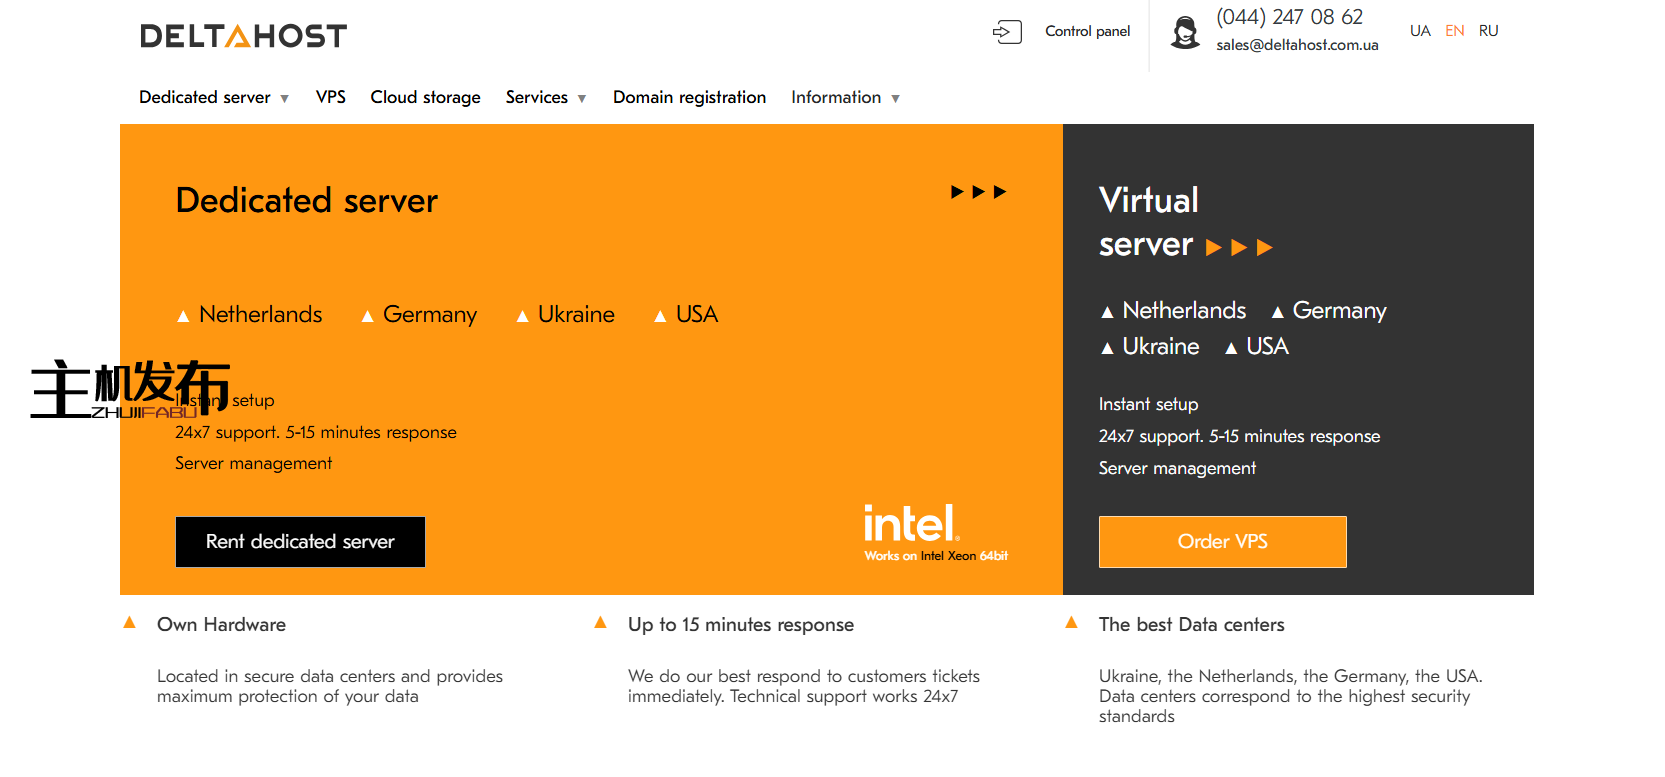1665x777 pixels.
Task: Click the sales email address link
Action: click(1297, 45)
